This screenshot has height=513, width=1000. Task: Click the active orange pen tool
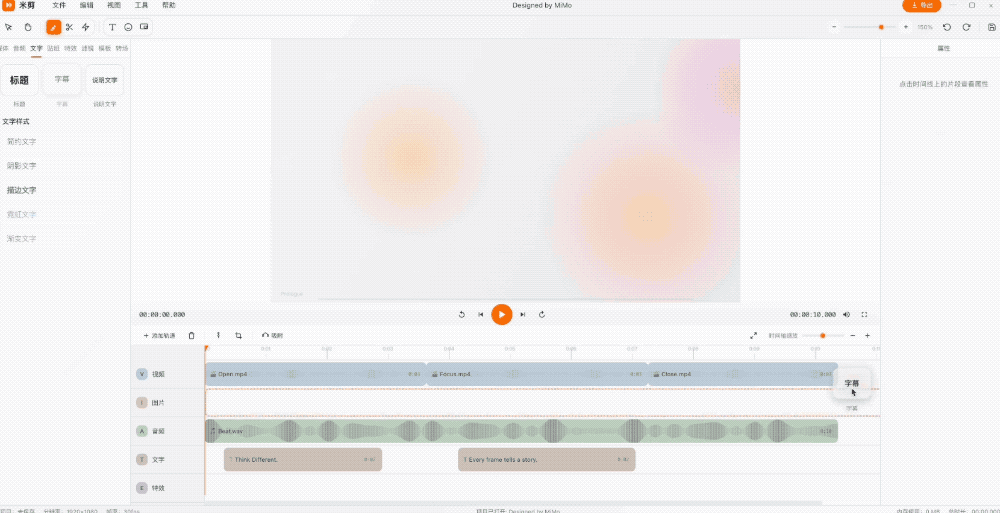click(54, 27)
